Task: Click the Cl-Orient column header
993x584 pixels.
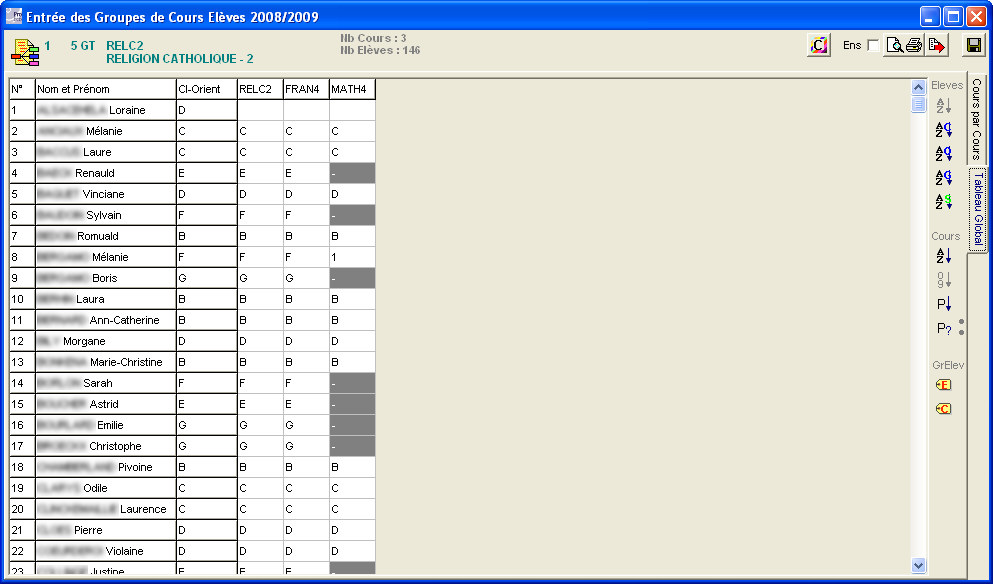Action: (x=206, y=89)
